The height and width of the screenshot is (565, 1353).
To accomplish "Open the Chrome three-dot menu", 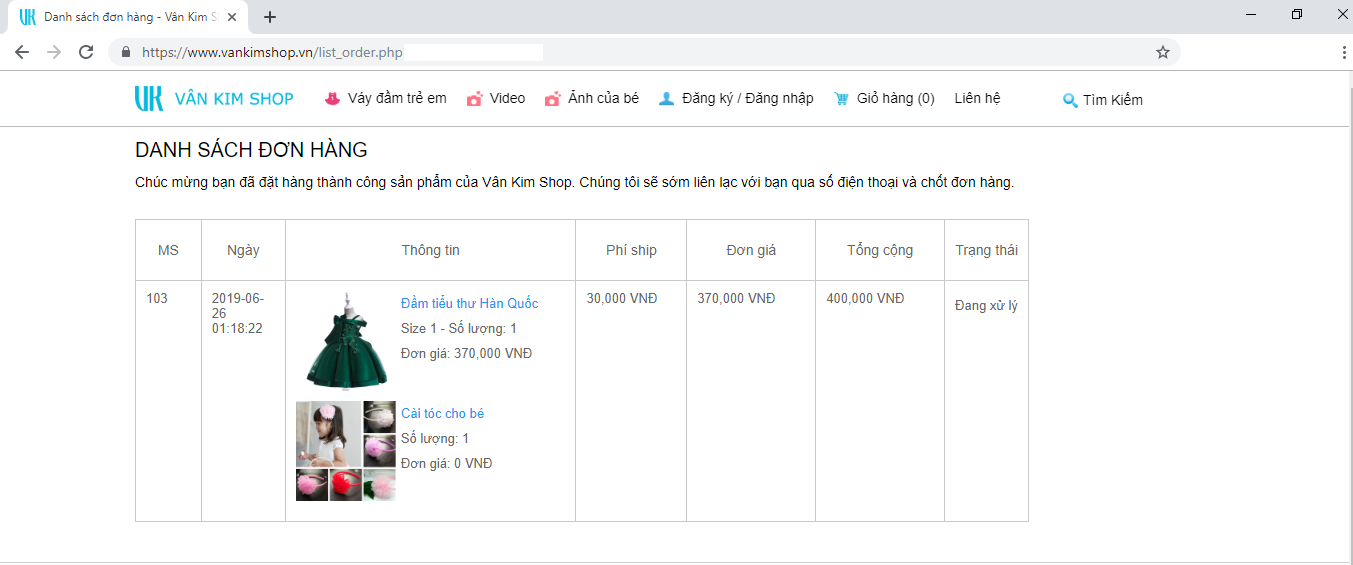I will point(1343,52).
